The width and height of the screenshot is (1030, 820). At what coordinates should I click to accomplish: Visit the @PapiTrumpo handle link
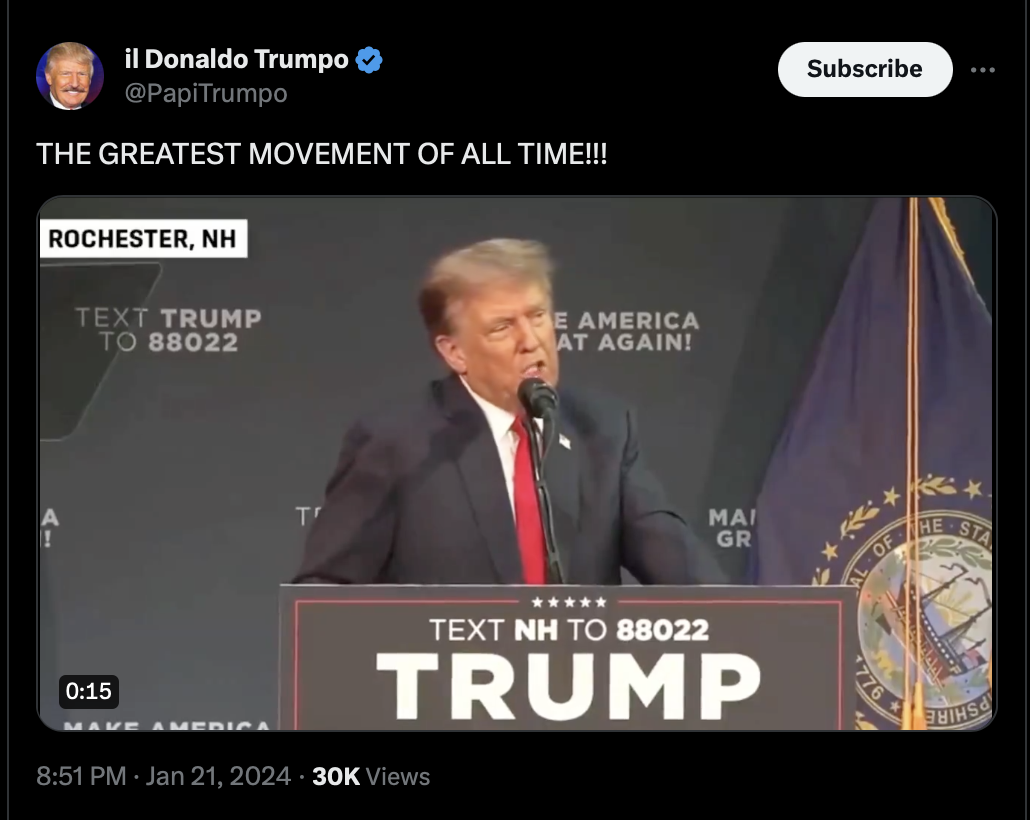click(x=206, y=93)
